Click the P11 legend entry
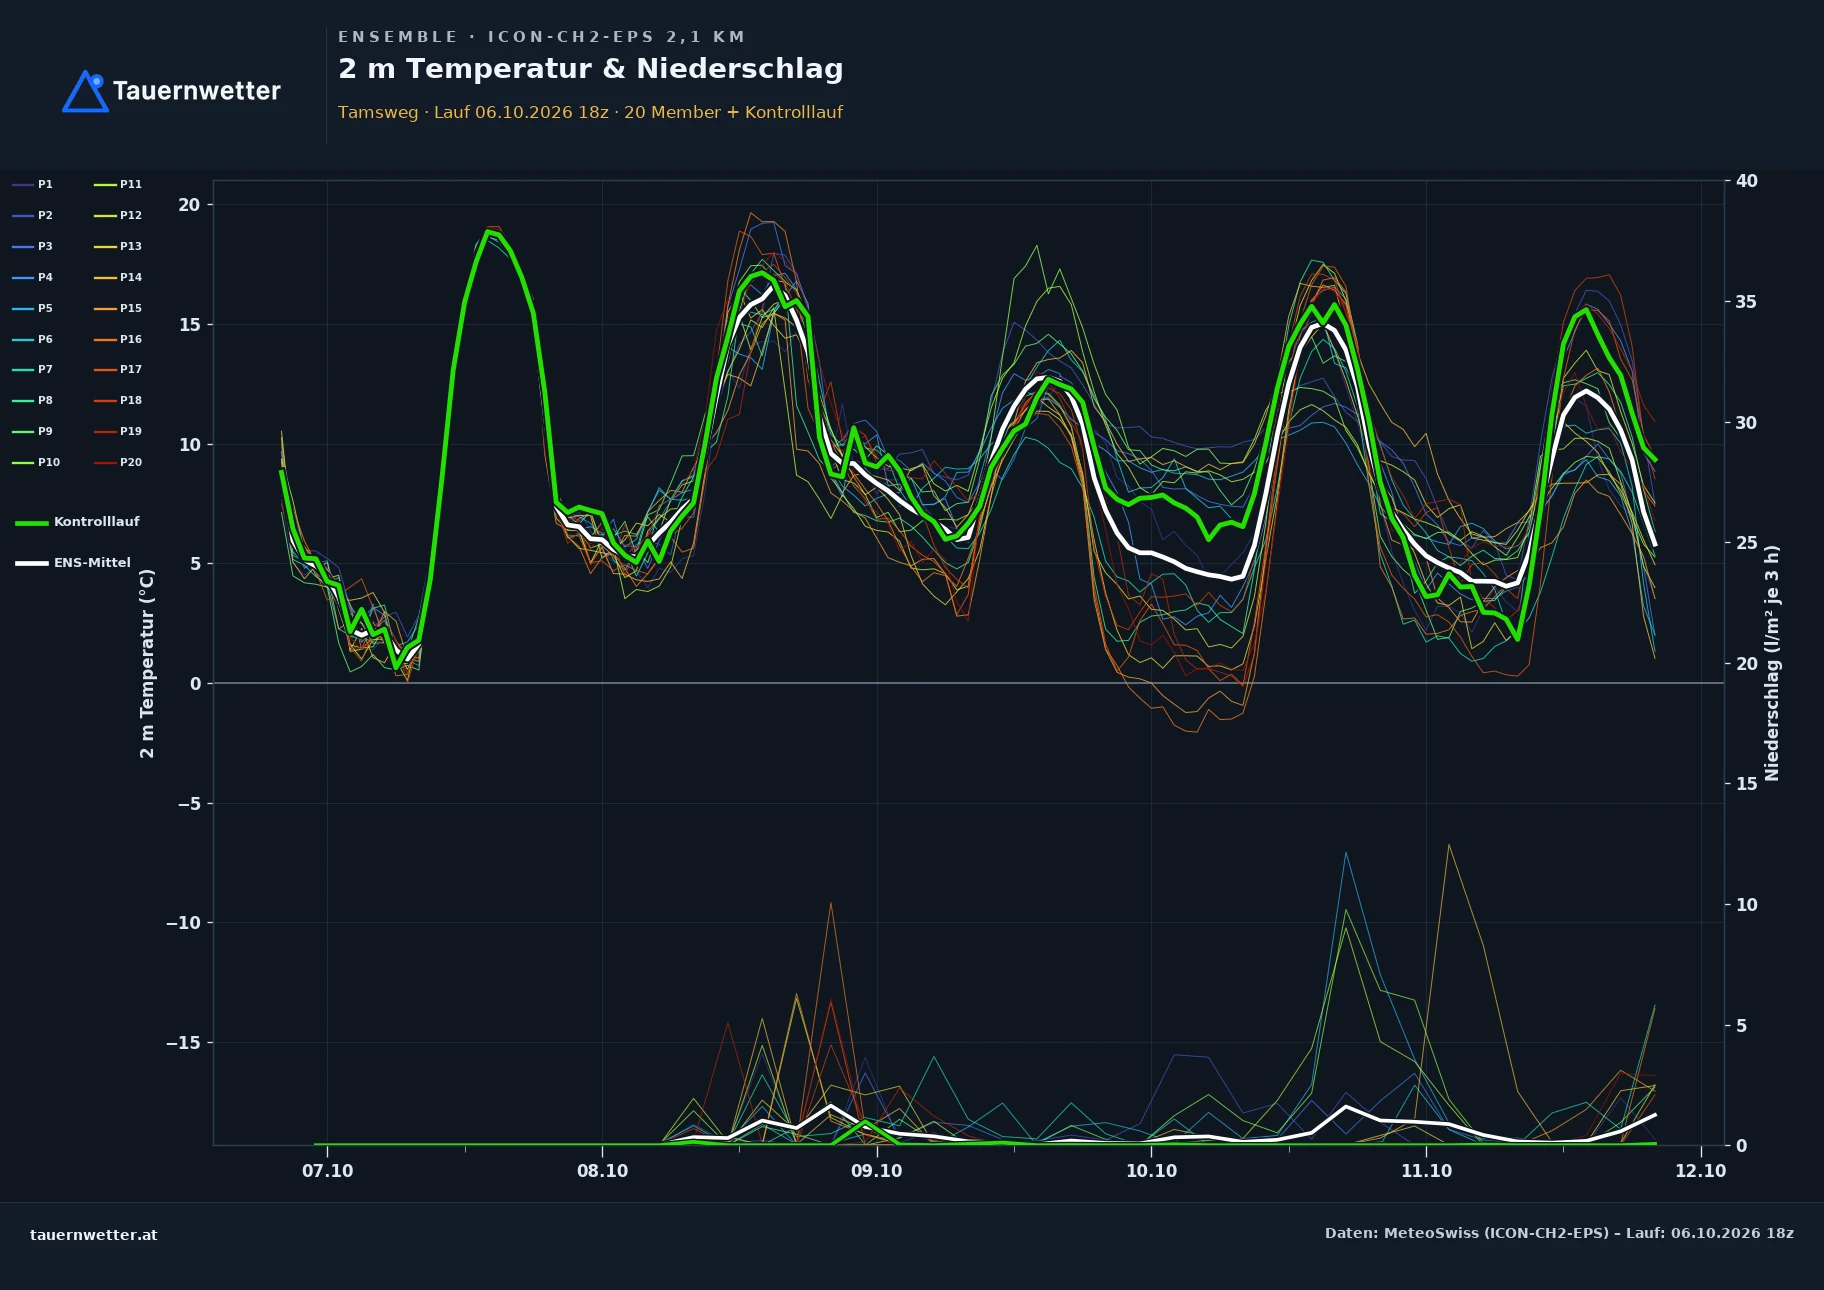This screenshot has height=1290, width=1824. (x=118, y=184)
